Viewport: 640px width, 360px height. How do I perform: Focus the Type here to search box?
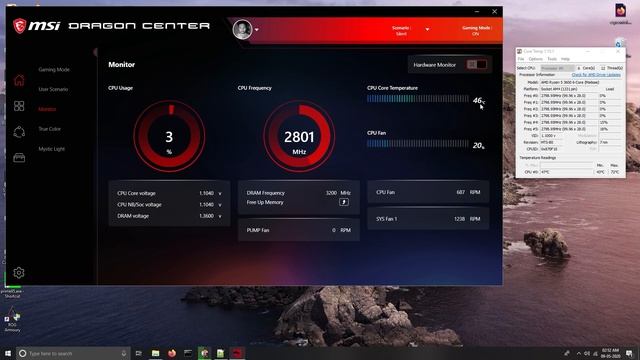[73, 353]
